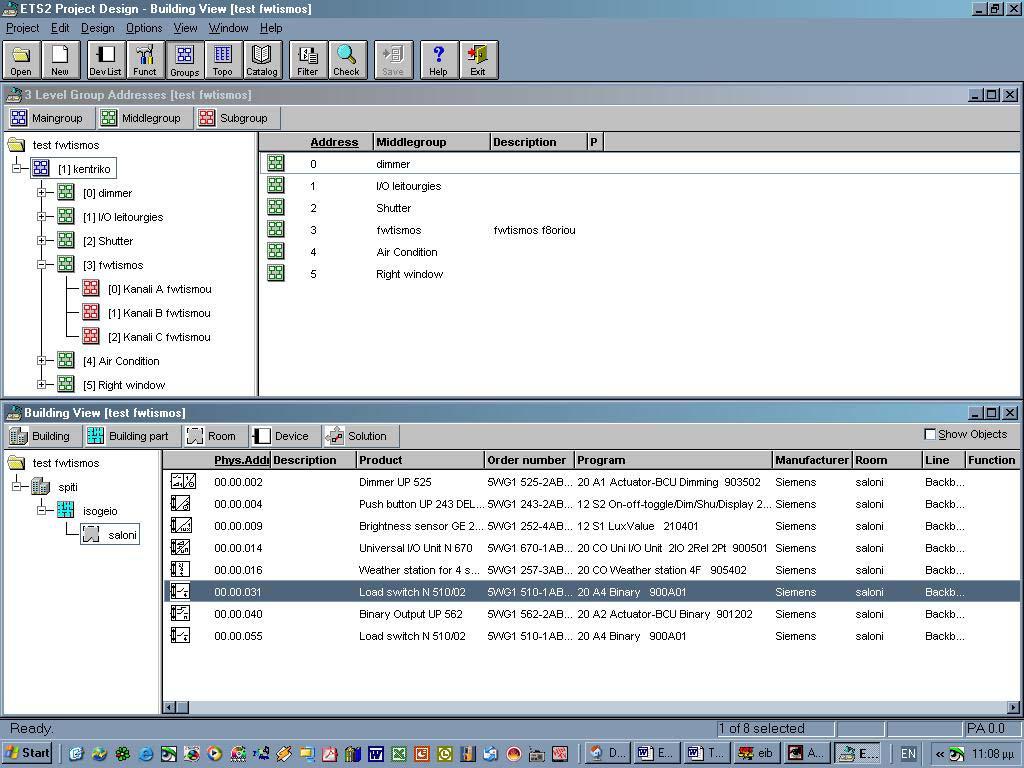Collapse the spiti building node
1024x768 pixels.
coord(17,487)
